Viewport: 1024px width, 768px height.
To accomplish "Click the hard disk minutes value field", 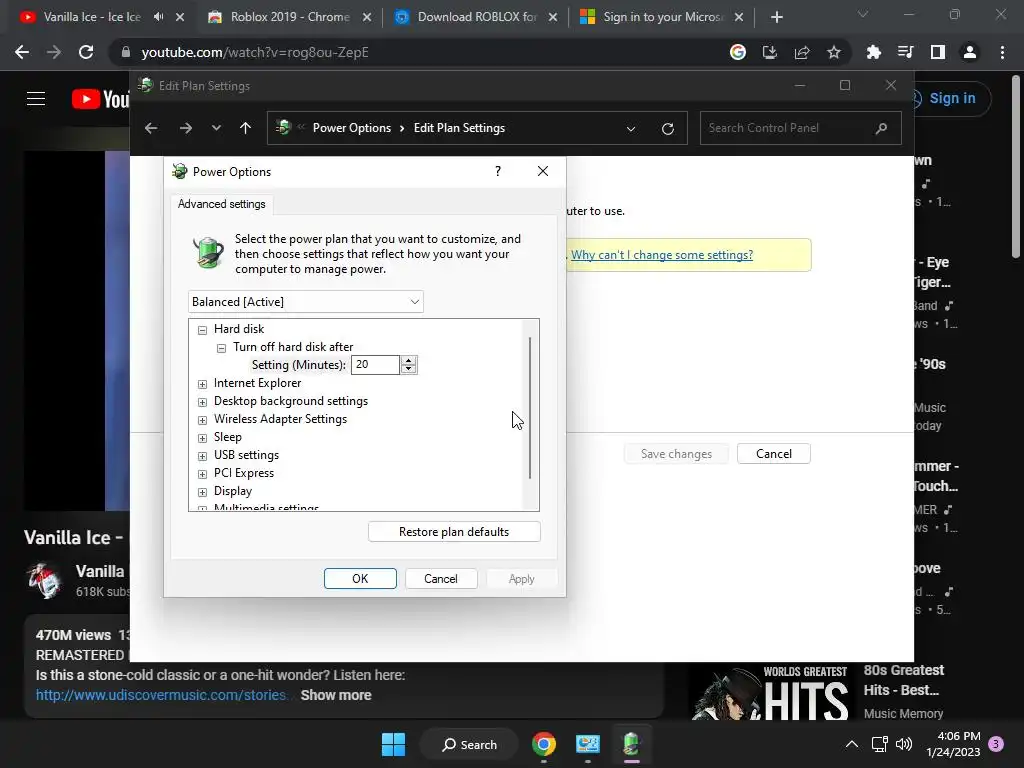I will point(376,364).
